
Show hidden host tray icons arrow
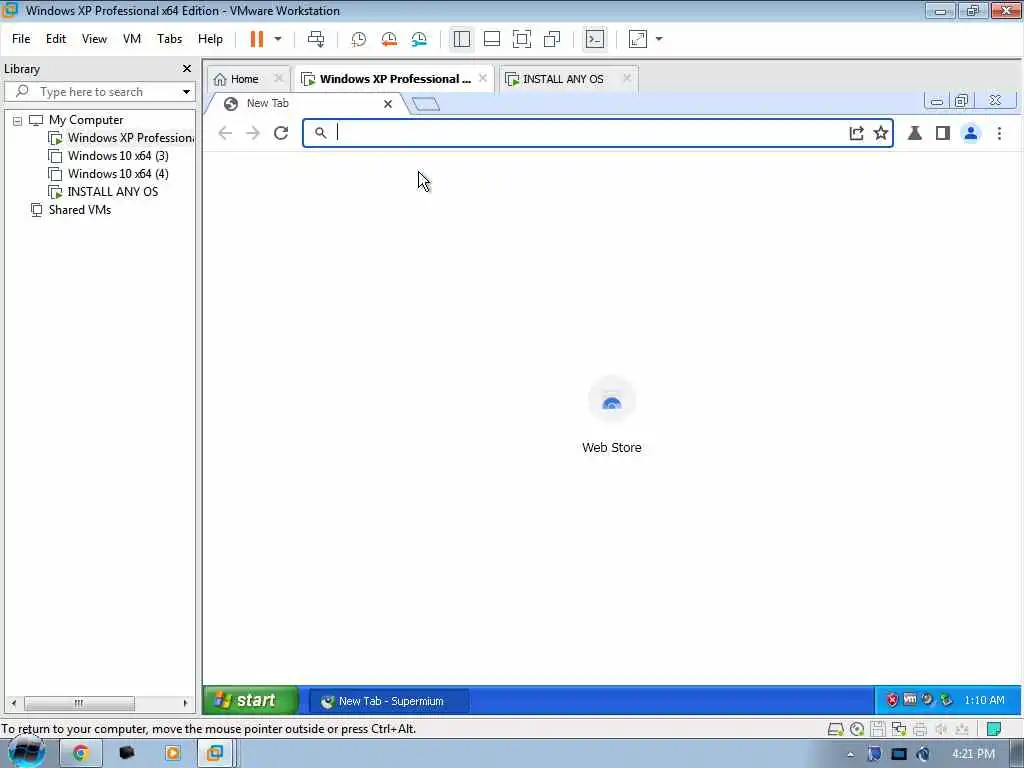[850, 755]
